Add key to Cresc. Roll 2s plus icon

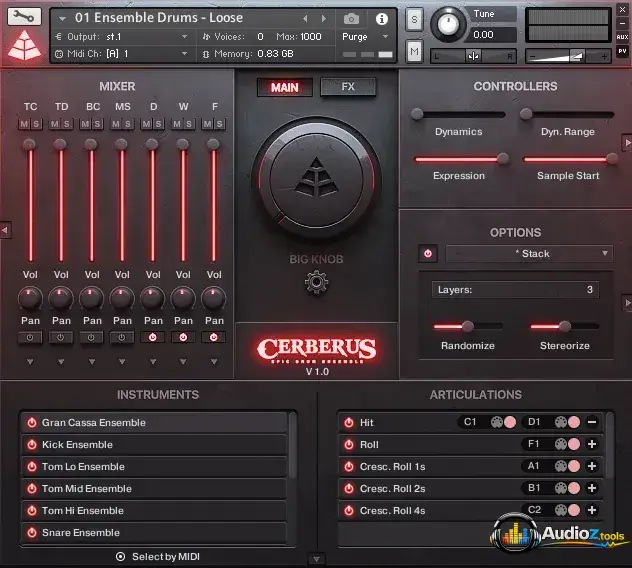click(x=592, y=488)
